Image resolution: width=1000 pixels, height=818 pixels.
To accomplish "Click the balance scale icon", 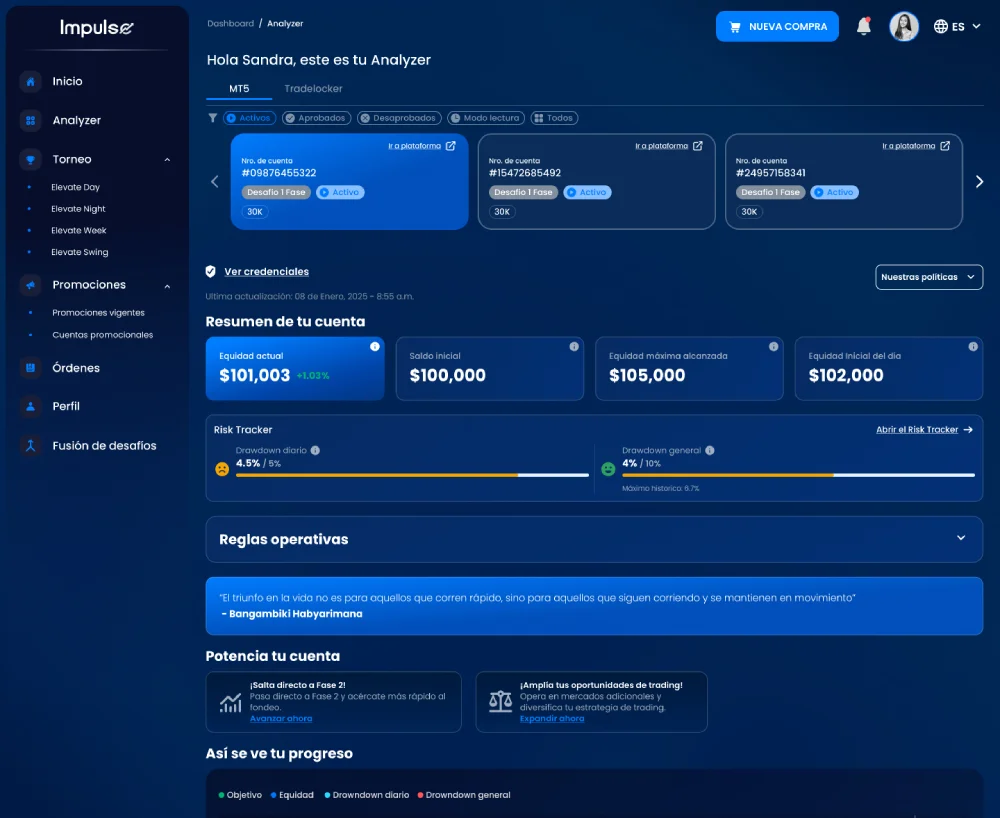I will click(x=501, y=702).
